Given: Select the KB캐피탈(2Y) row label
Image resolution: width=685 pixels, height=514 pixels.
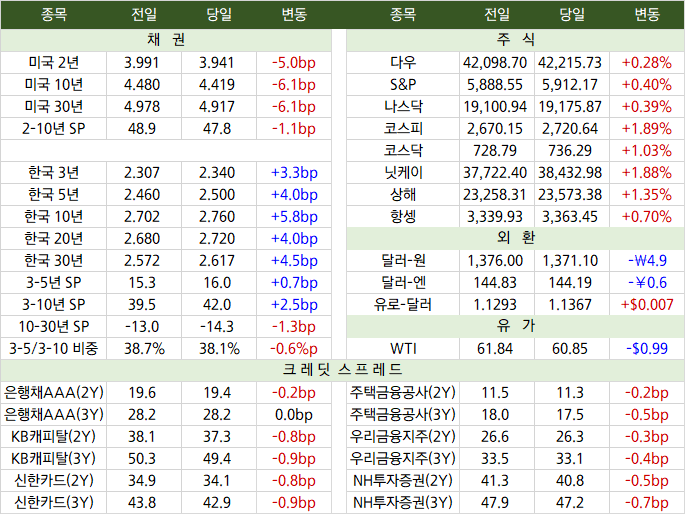Looking at the screenshot, I should click(x=54, y=437).
